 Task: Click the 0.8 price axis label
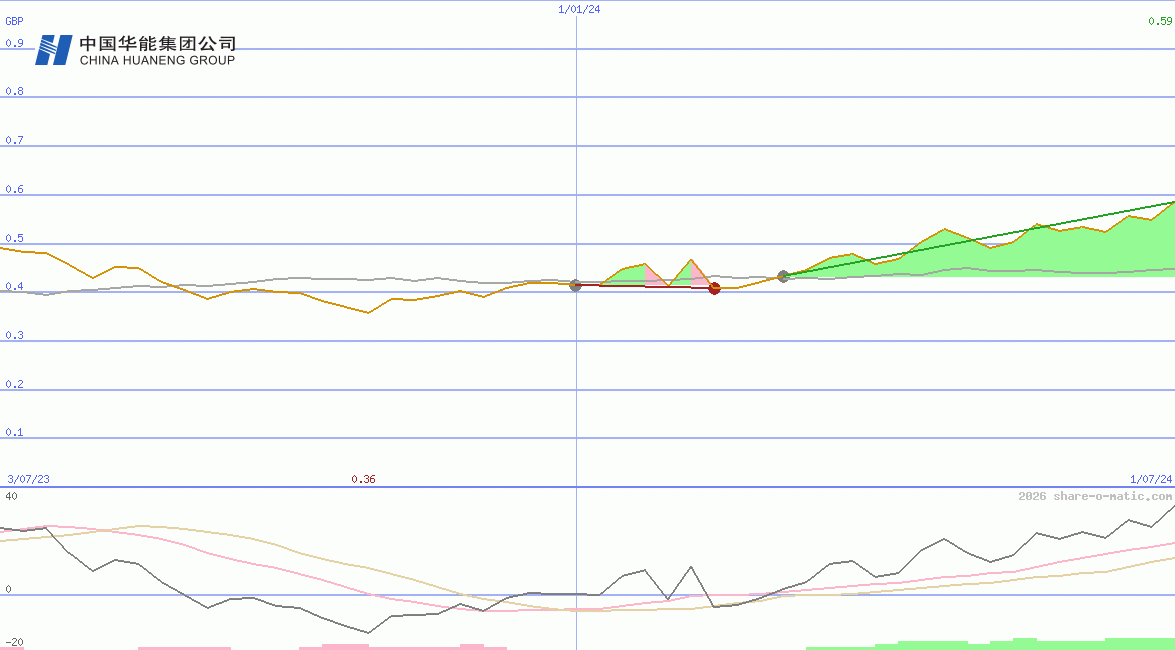tap(14, 91)
